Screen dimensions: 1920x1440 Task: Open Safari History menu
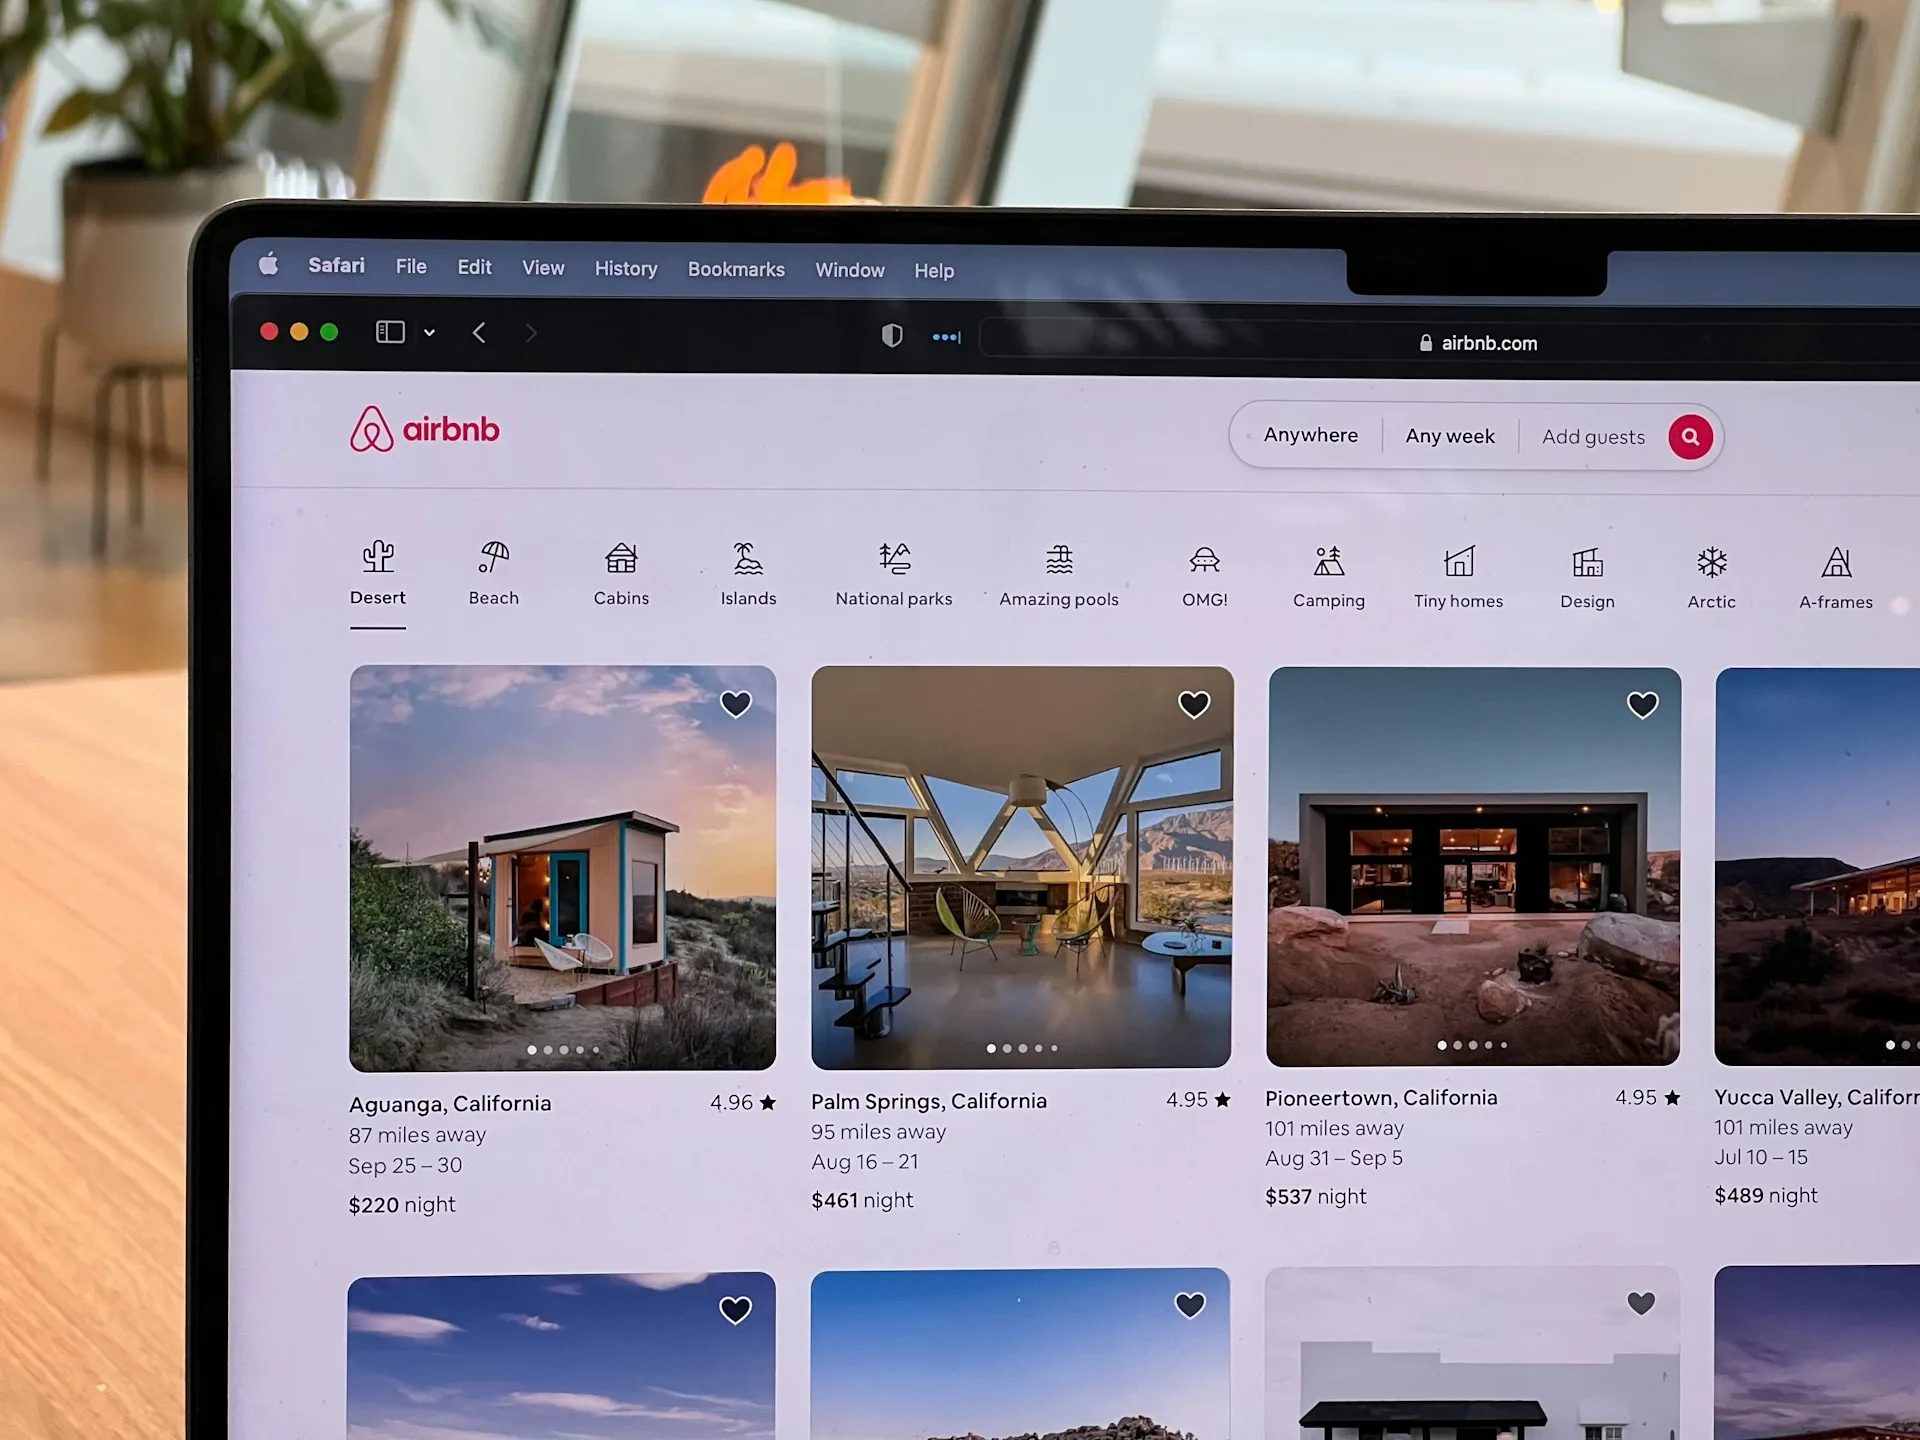click(624, 269)
